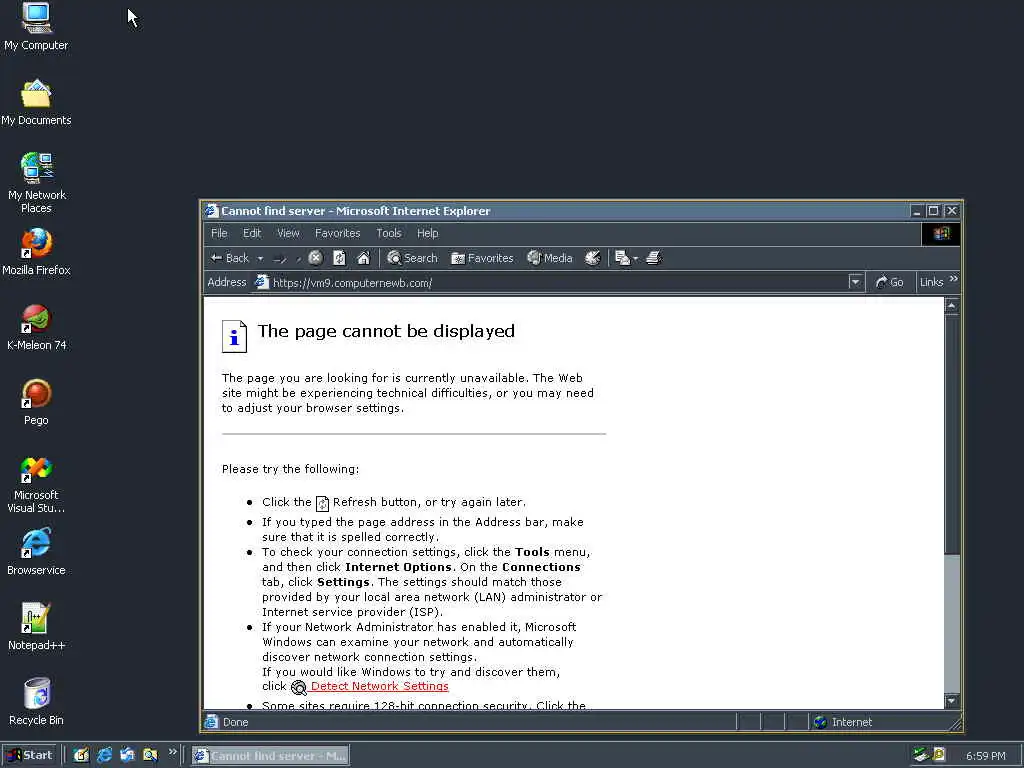1024x768 pixels.
Task: Click the scrollbar up arrow
Action: pos(952,306)
